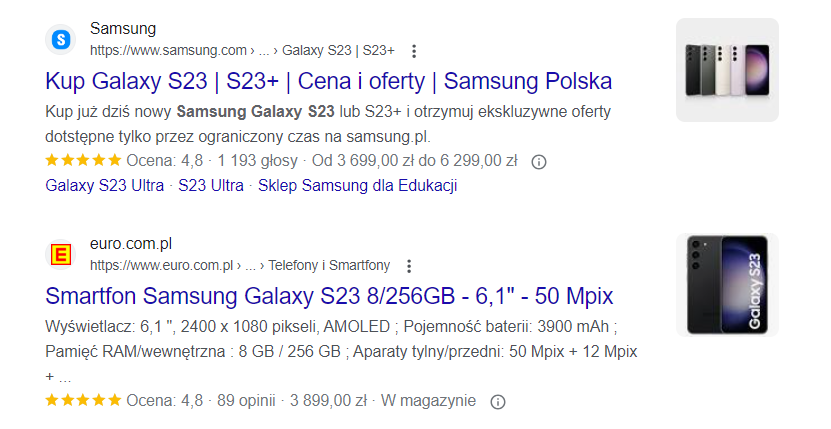Click the black Galaxy S23 thumbnail image
The image size is (831, 429).
[727, 285]
